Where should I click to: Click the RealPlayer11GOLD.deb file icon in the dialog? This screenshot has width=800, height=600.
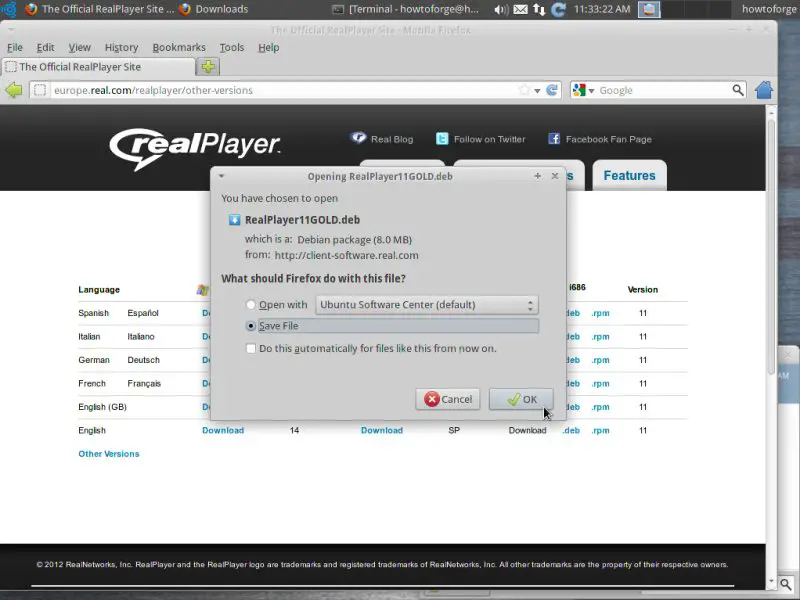pos(234,220)
